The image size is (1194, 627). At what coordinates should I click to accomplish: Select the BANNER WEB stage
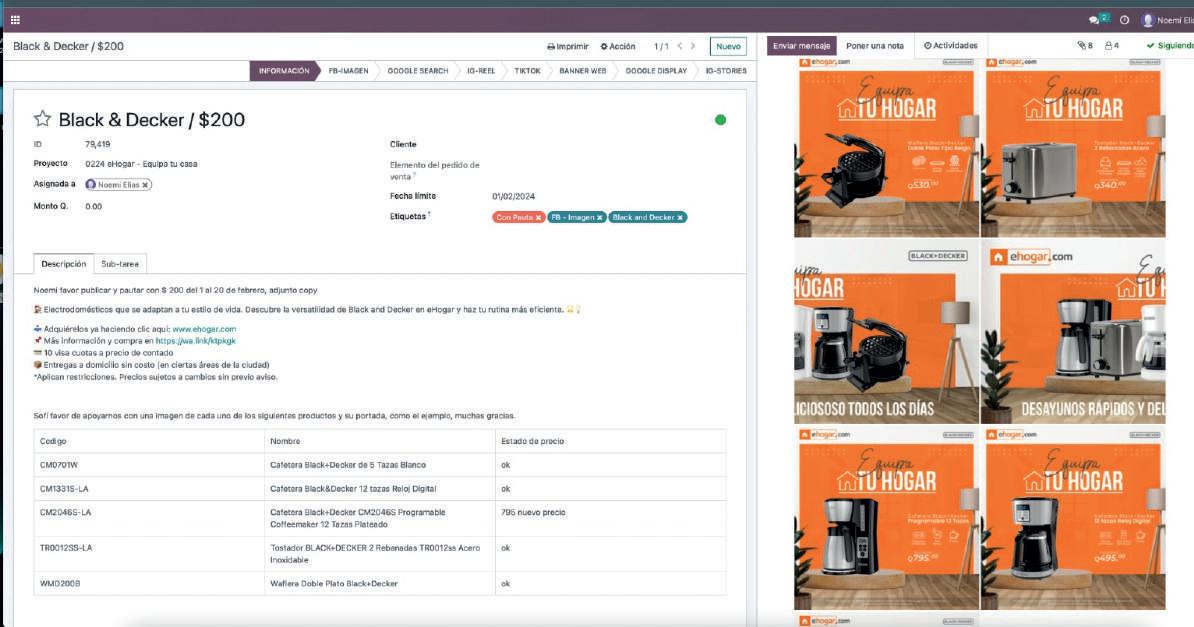click(583, 71)
